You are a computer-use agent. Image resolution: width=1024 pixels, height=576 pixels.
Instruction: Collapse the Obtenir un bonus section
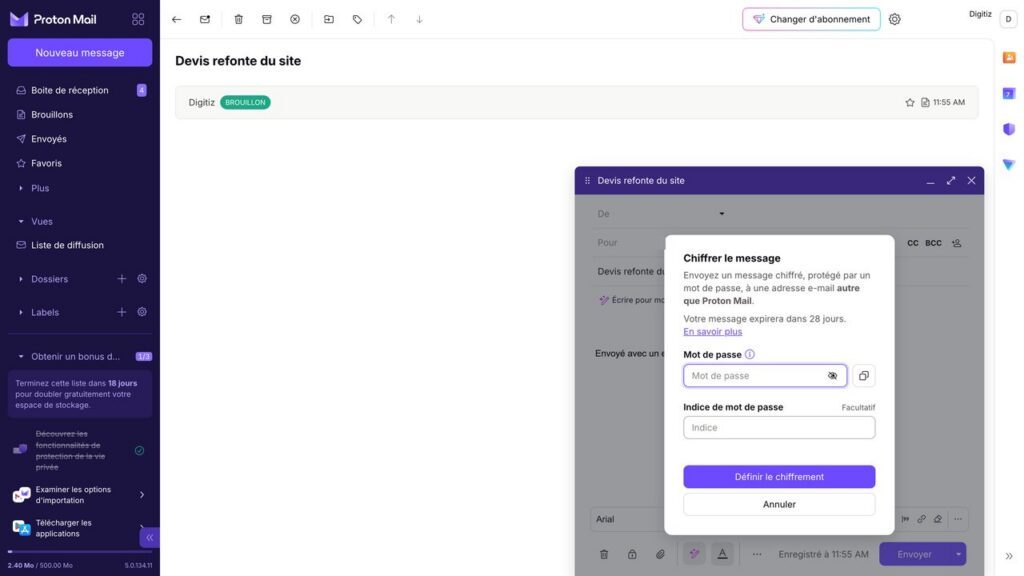click(x=21, y=357)
